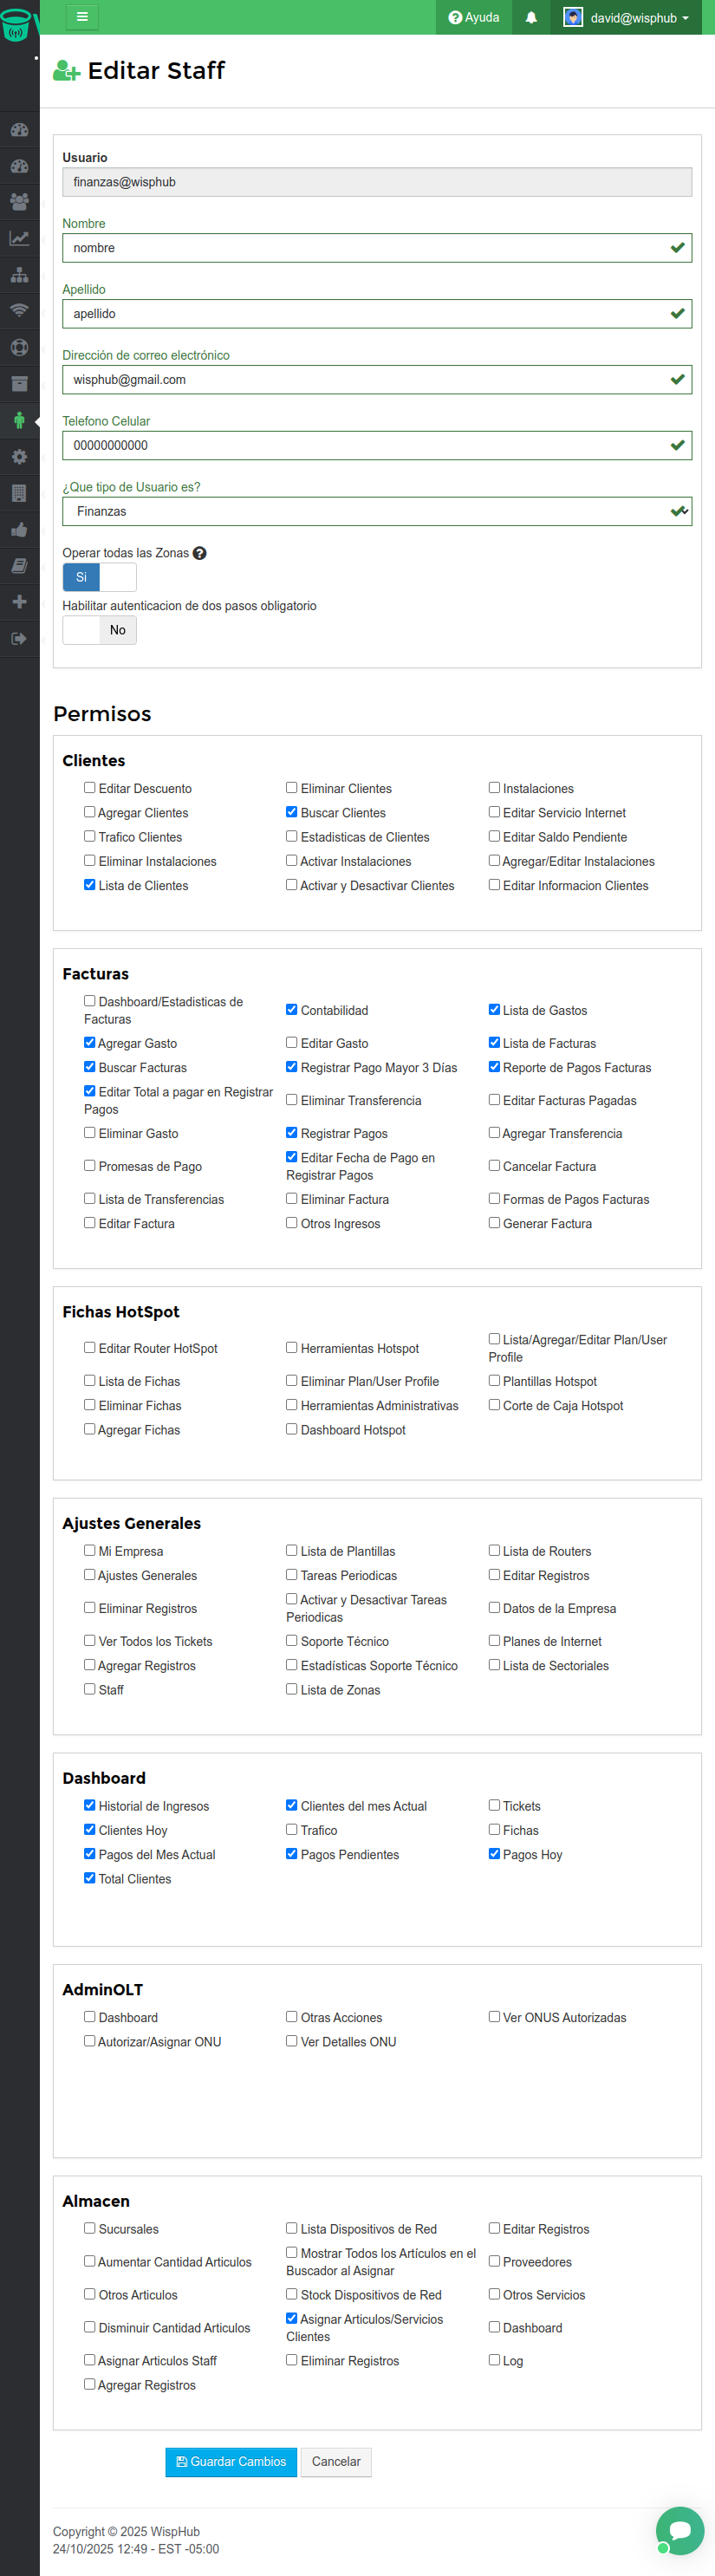
Task: Toggle two-step authentication switch
Action: (99, 630)
